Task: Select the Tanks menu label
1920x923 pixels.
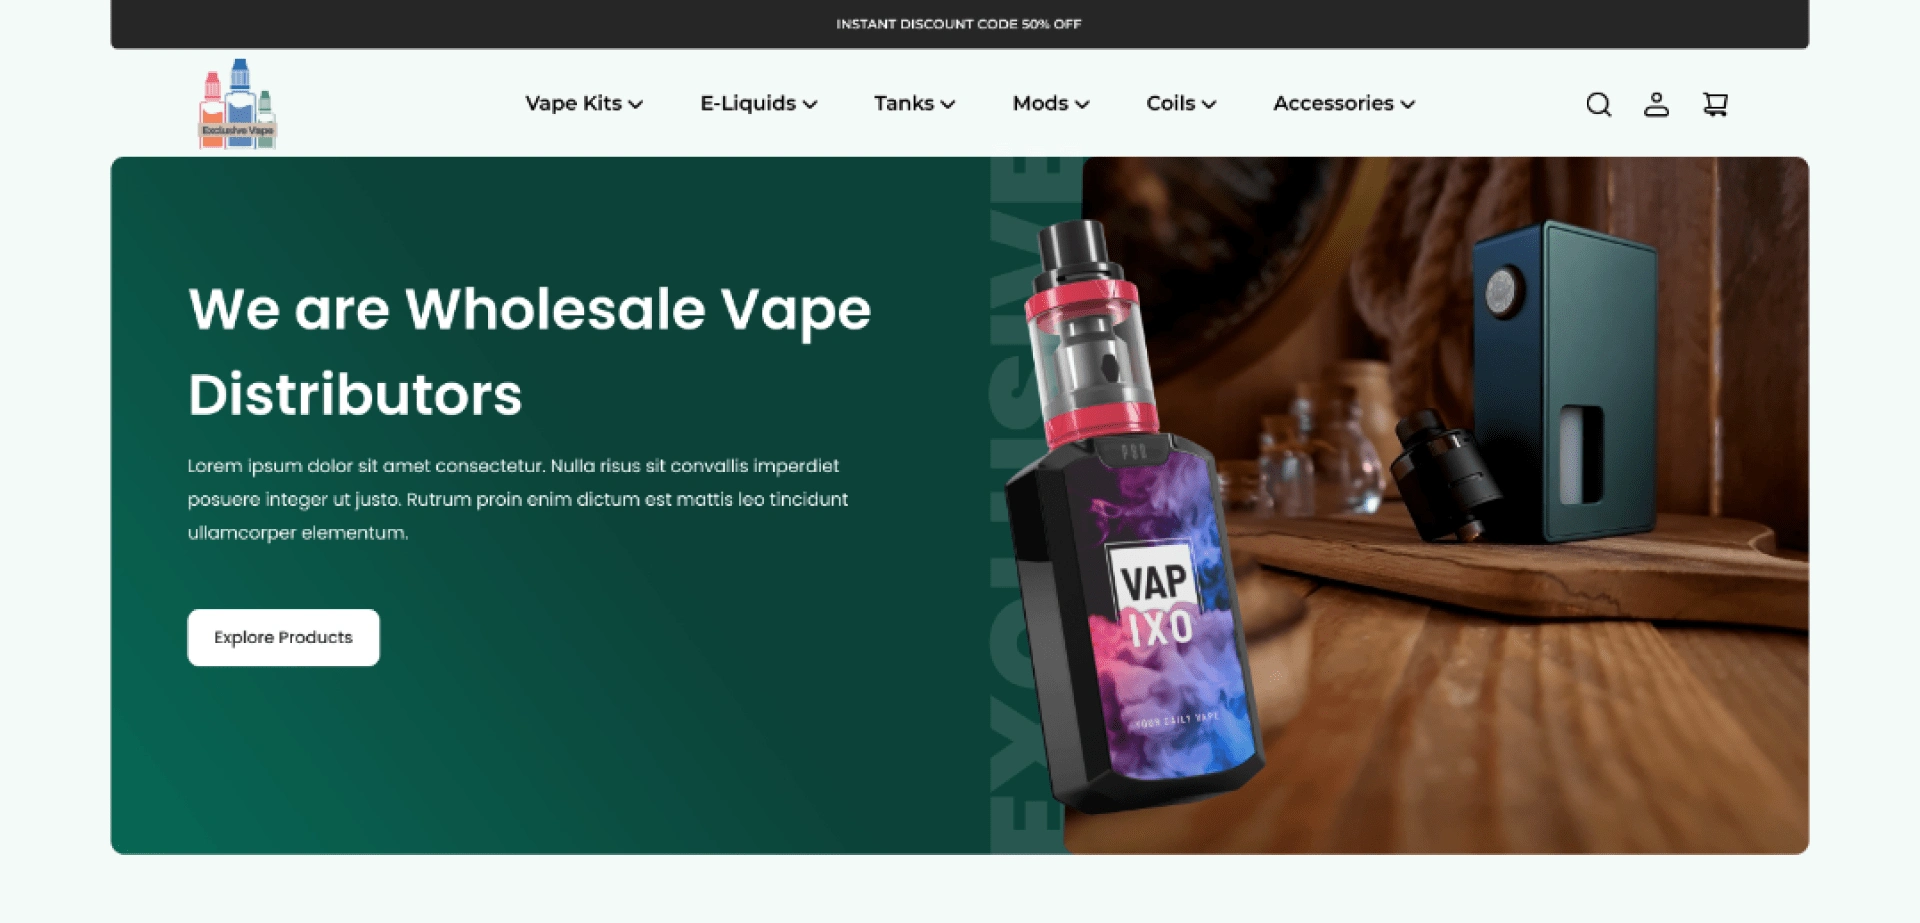Action: tap(904, 103)
